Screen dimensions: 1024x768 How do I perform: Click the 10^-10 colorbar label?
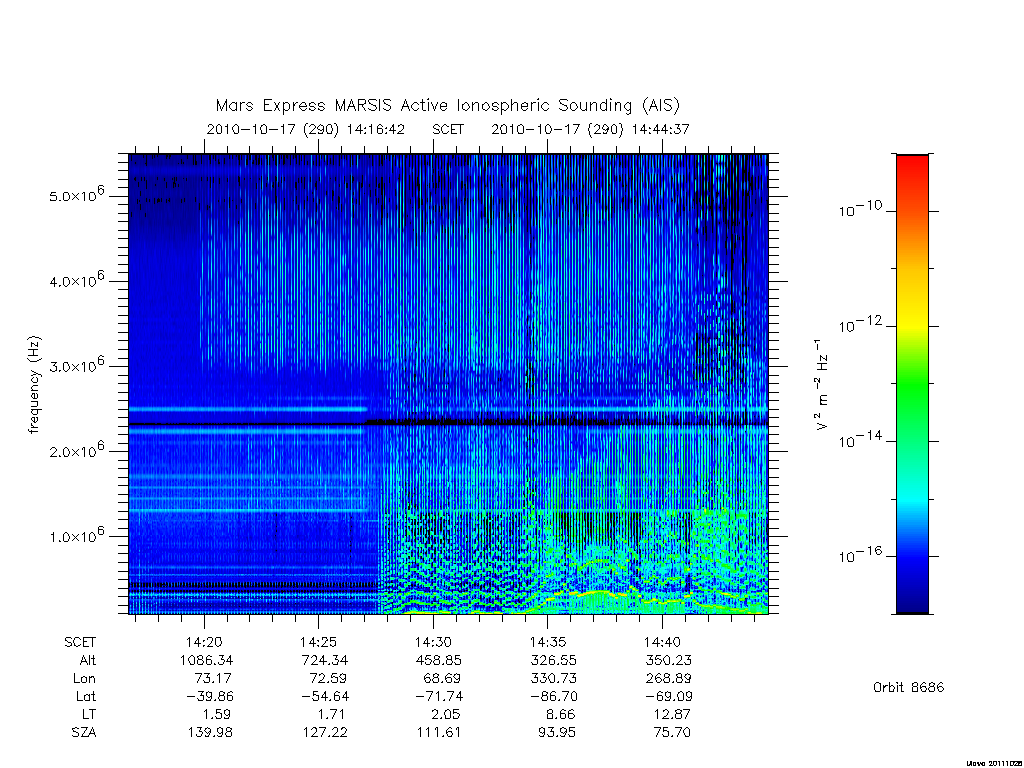[x=860, y=210]
